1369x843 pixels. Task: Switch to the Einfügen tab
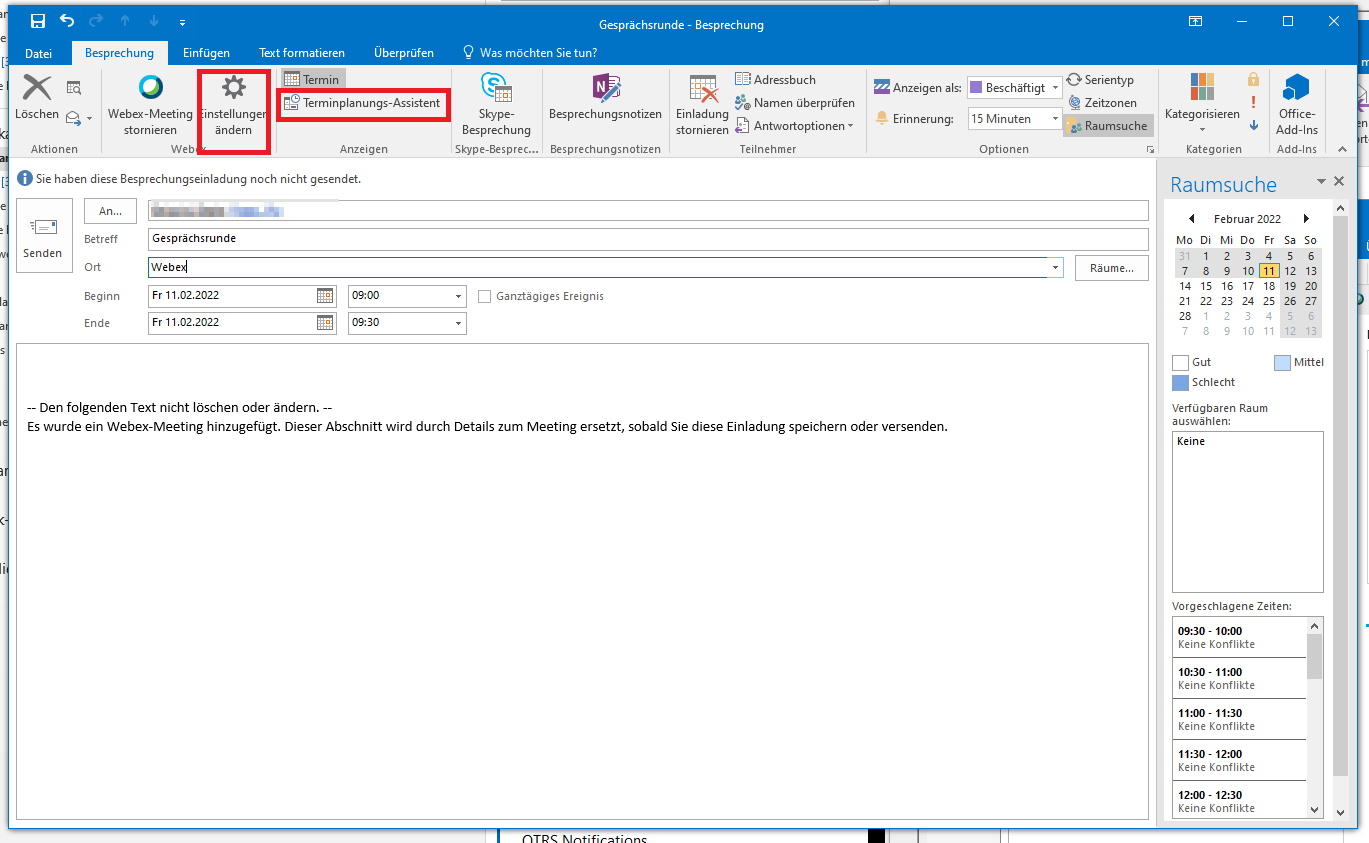(x=206, y=53)
